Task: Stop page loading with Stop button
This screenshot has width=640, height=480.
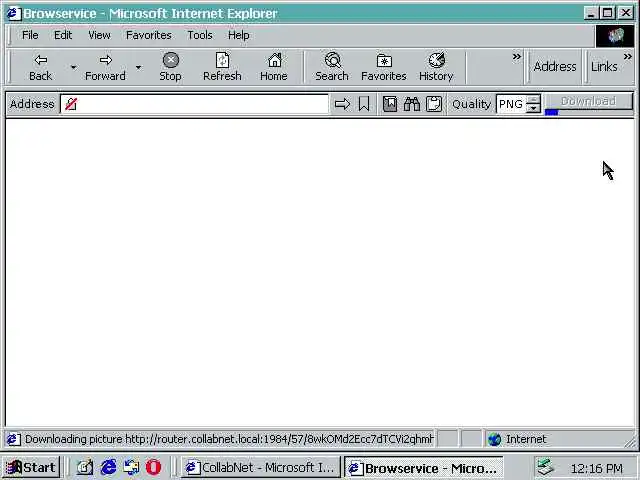Action: pyautogui.click(x=171, y=67)
